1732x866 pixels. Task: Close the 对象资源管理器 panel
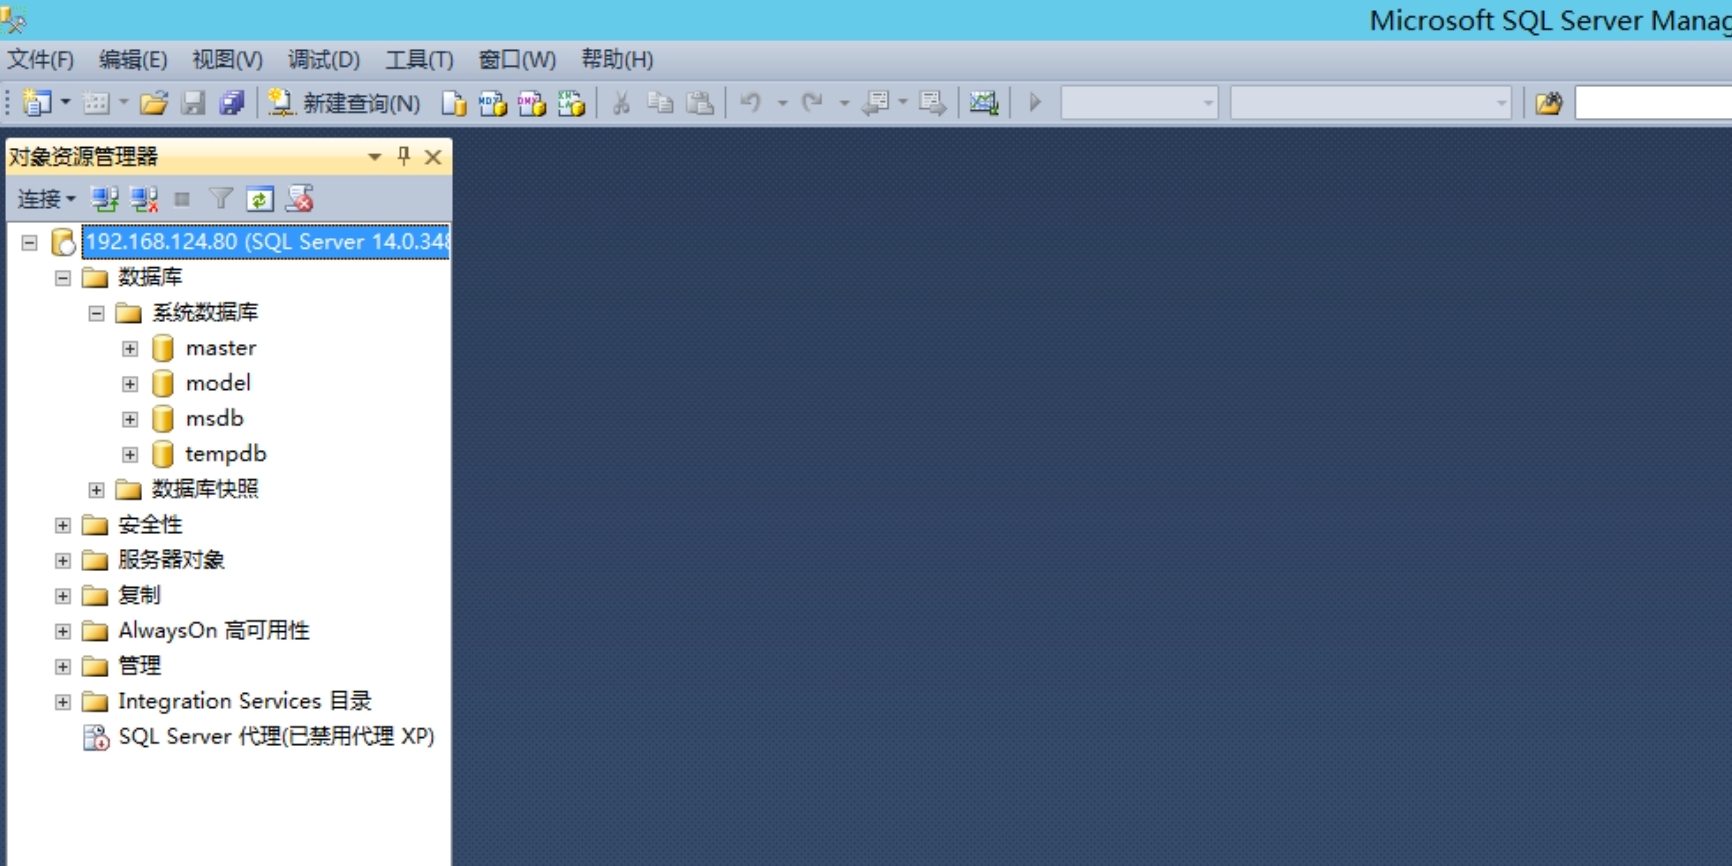coord(433,156)
